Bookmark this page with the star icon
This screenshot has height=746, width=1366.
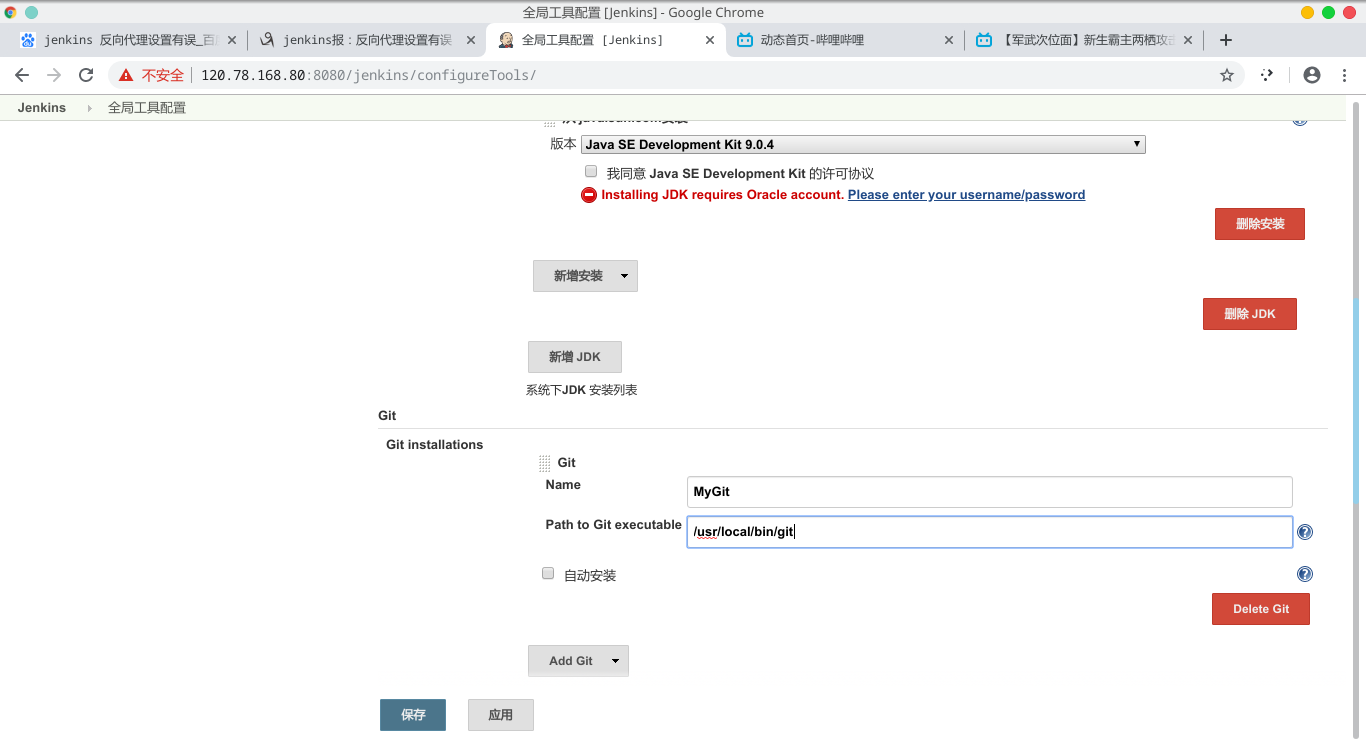1227,75
